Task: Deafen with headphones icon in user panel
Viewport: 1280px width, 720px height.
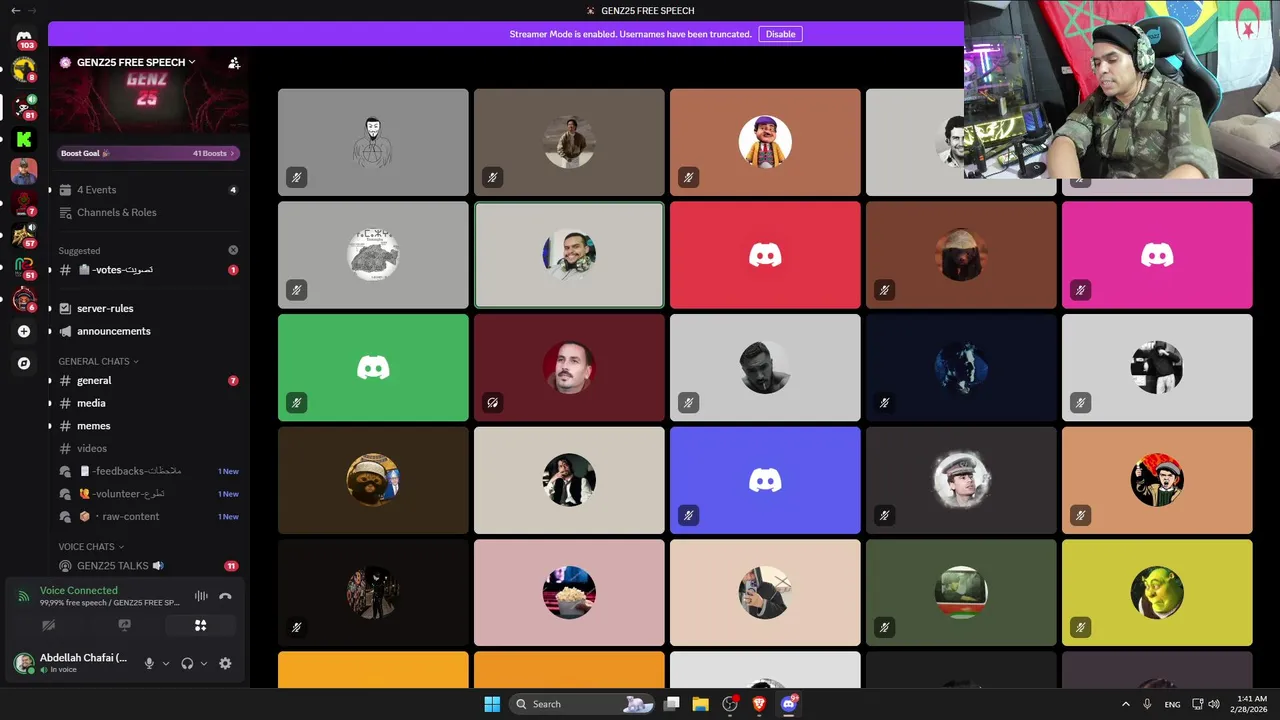Action: coord(187,663)
